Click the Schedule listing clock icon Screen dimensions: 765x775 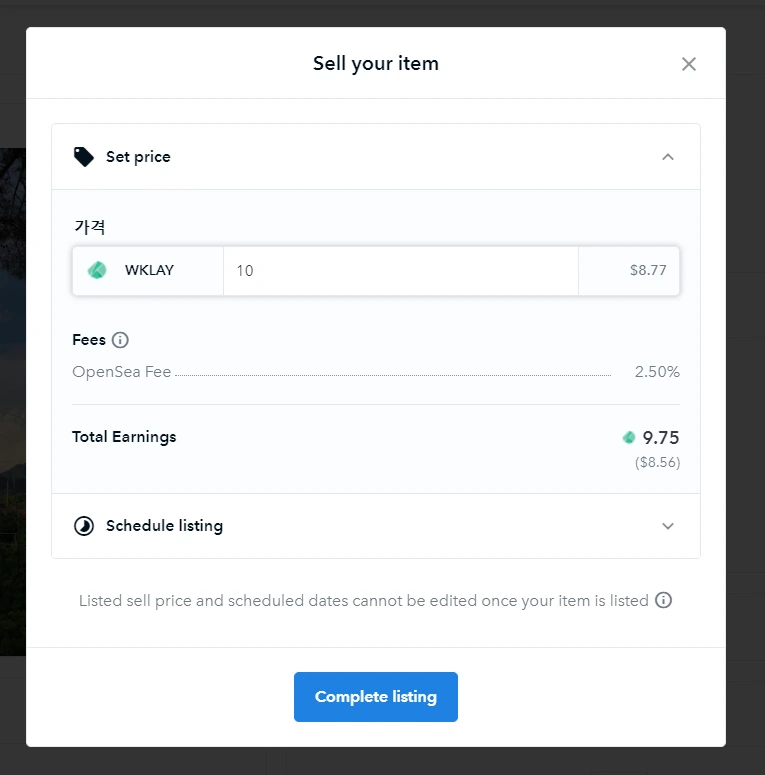pyautogui.click(x=84, y=526)
